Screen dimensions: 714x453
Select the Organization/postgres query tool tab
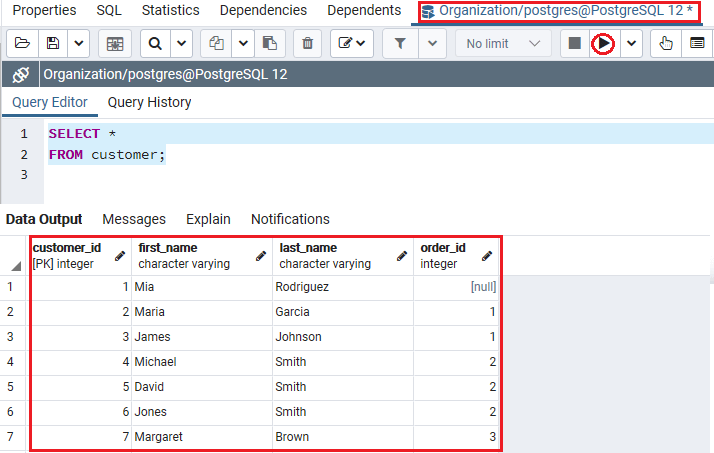tap(559, 11)
